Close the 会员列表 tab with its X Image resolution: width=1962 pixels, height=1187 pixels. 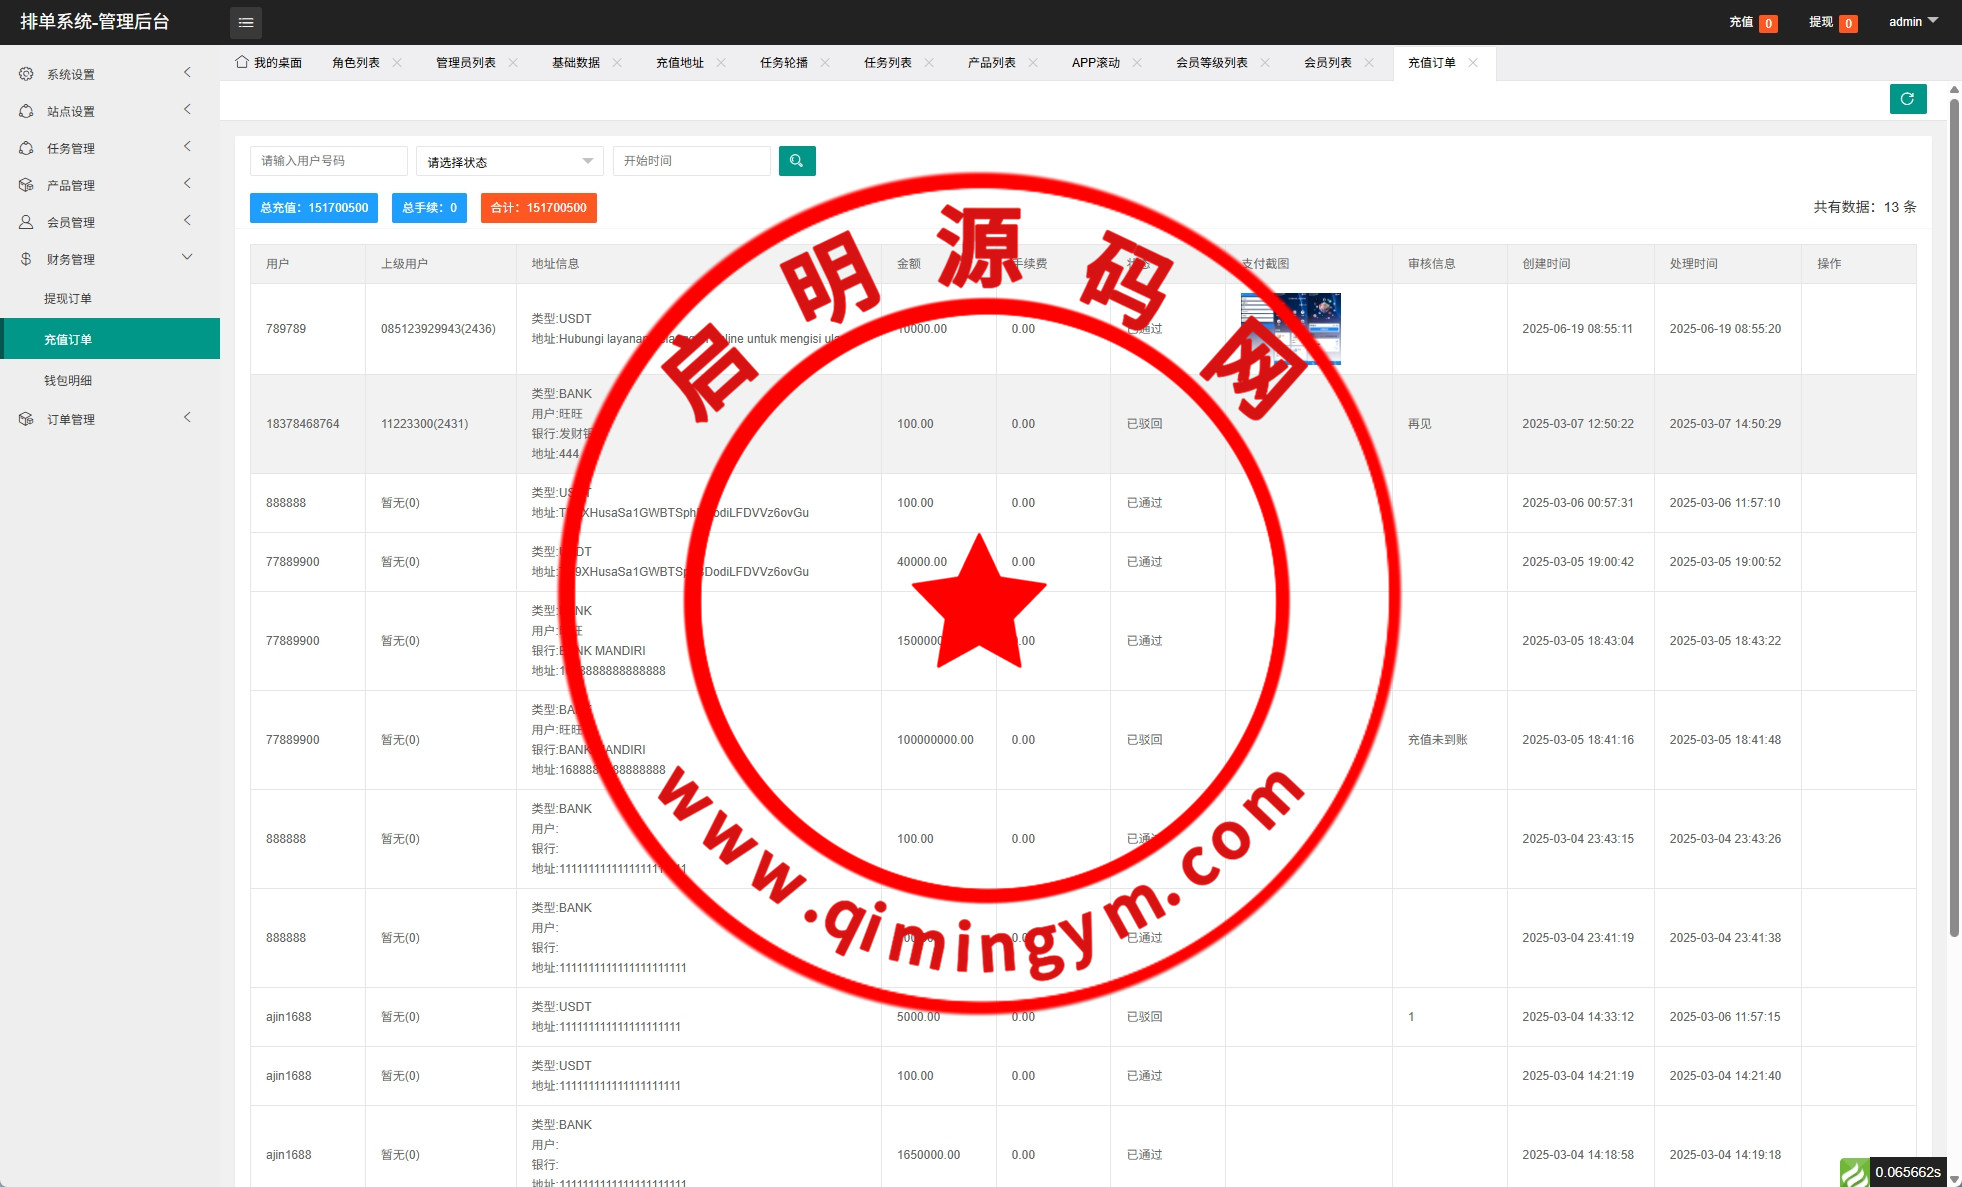[1369, 63]
